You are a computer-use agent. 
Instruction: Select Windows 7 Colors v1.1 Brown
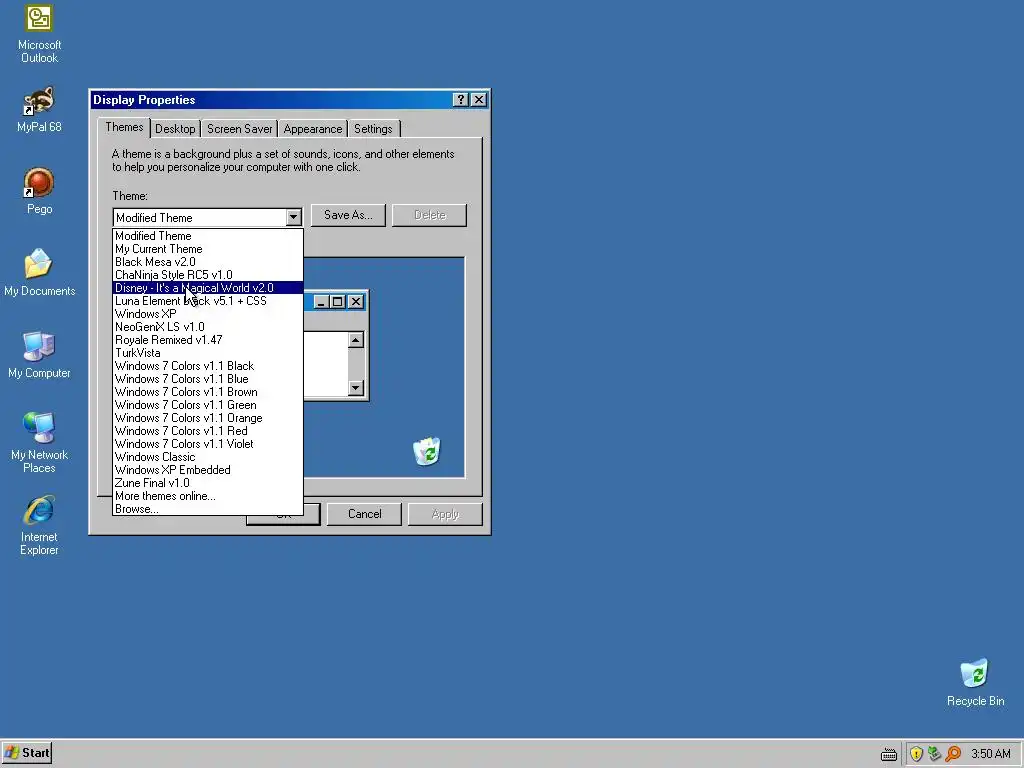pos(208,392)
